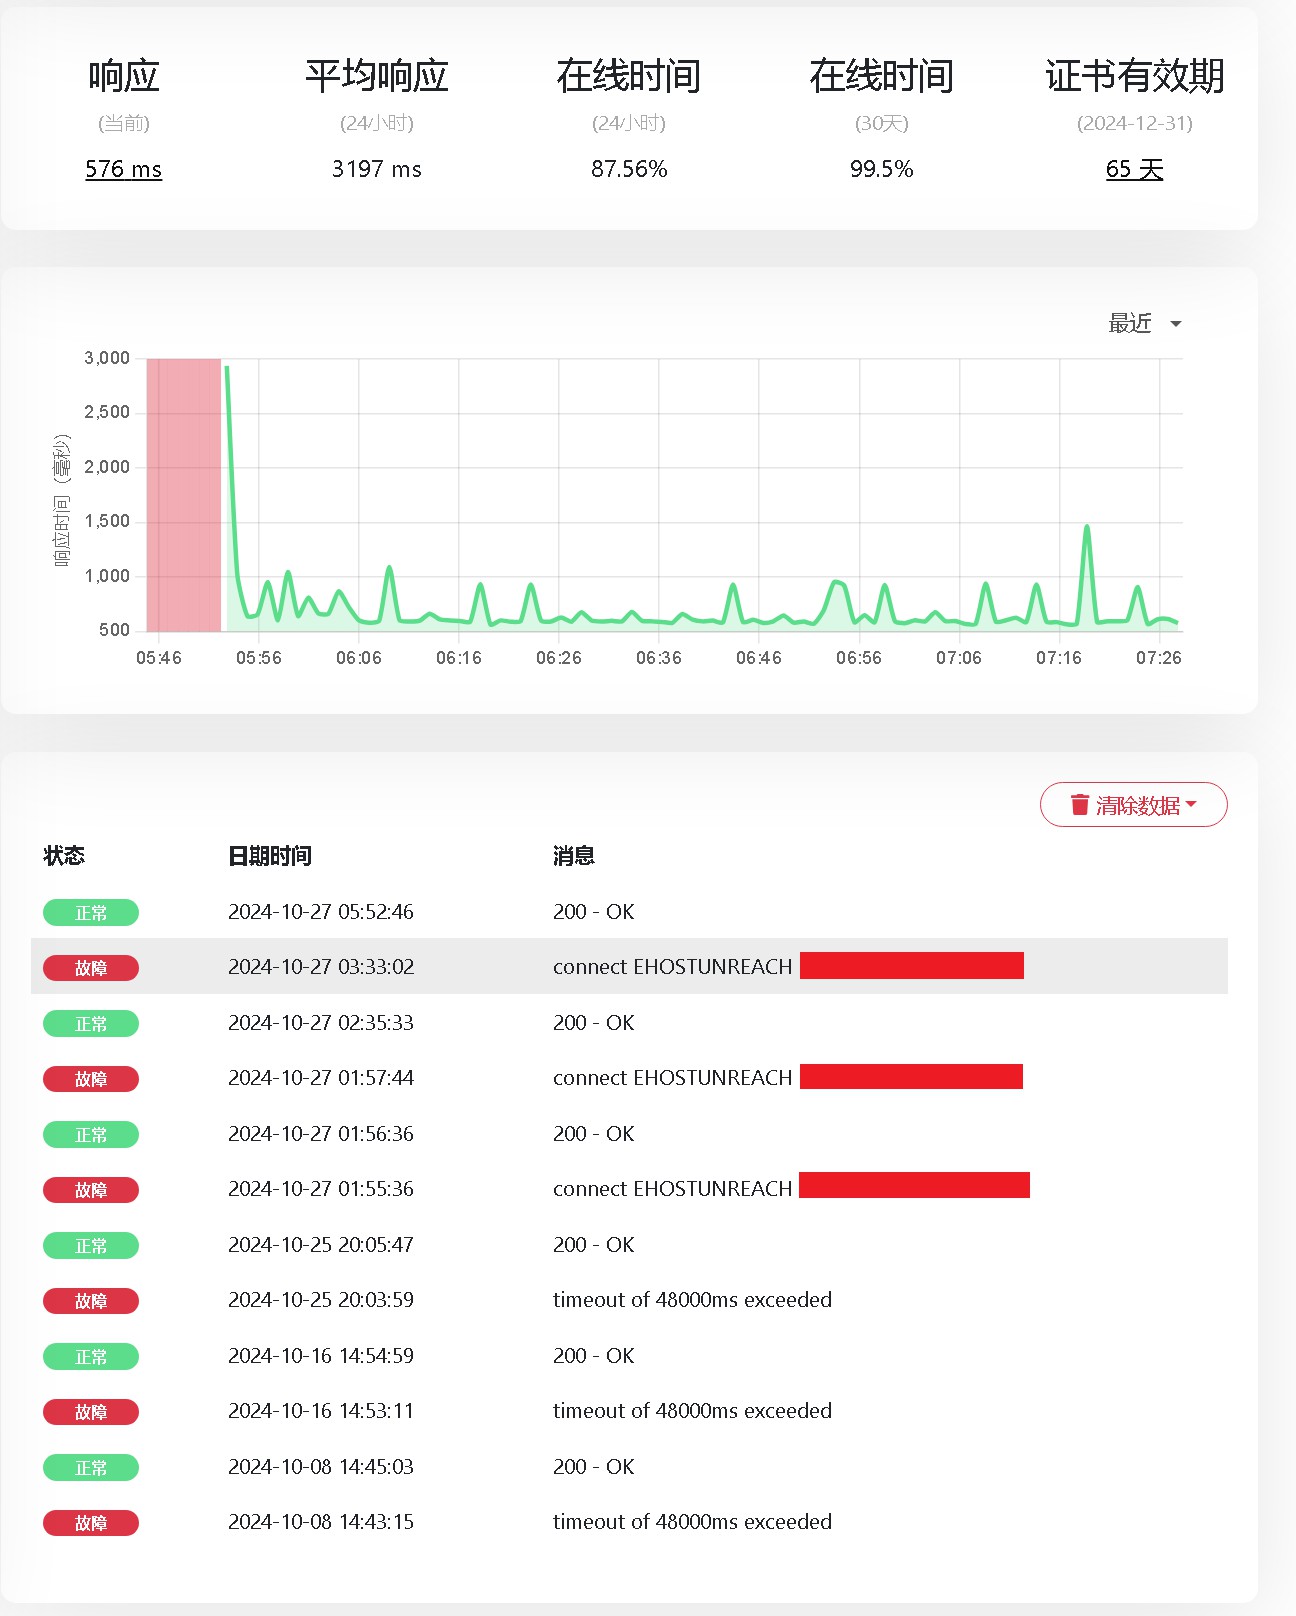Click connect EHOSTUNREACH message at 01:55:36

(673, 1189)
